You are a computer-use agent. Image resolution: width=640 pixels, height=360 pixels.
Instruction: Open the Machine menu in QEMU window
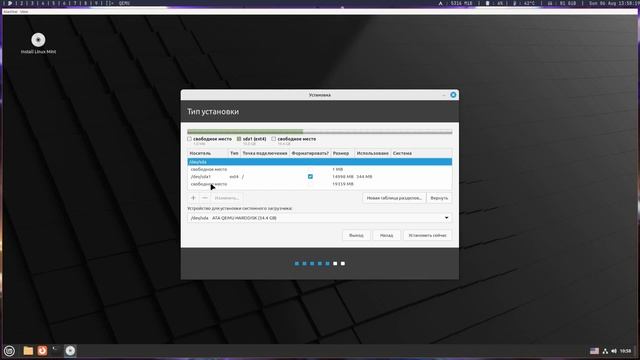point(10,11)
